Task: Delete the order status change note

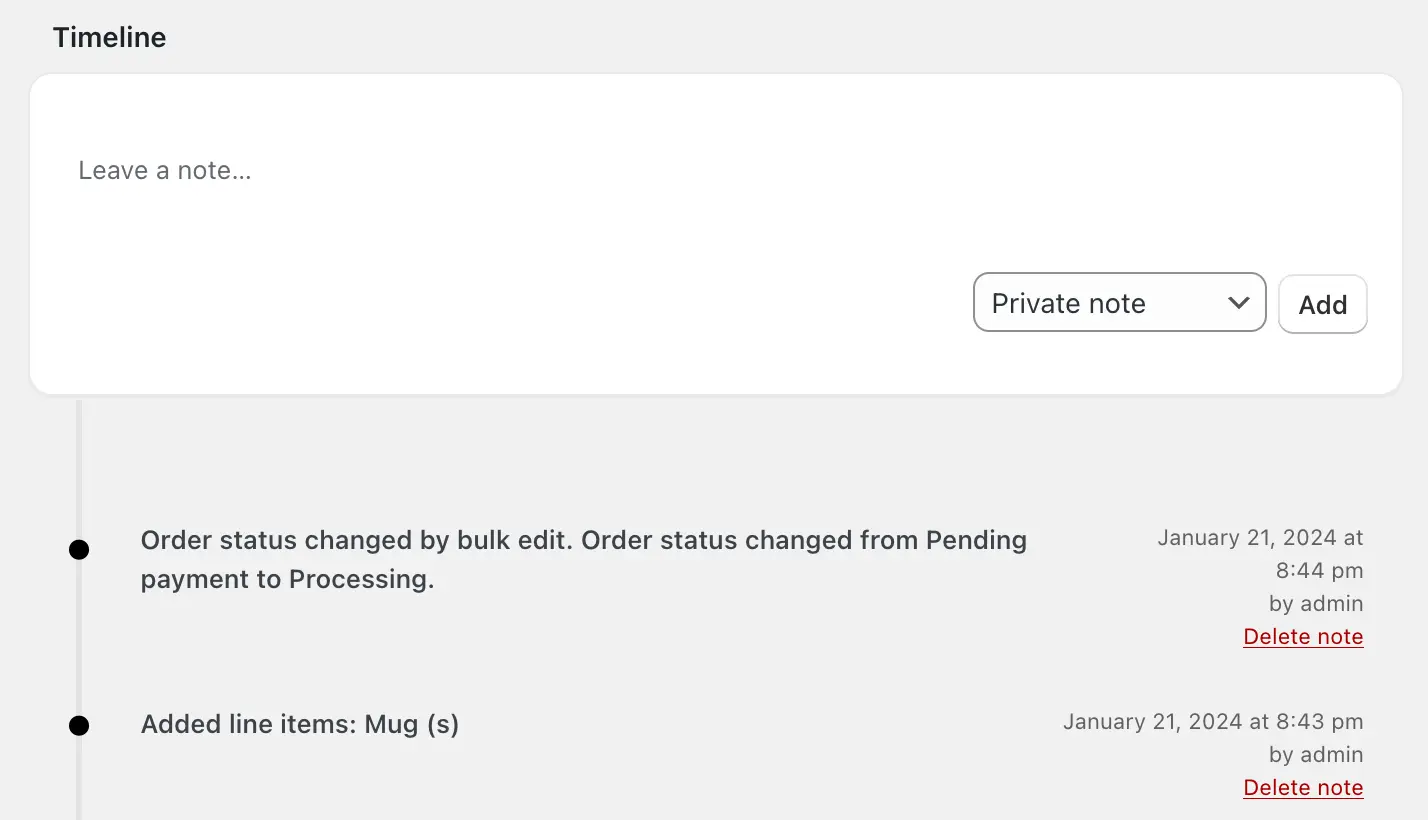Action: click(x=1302, y=636)
